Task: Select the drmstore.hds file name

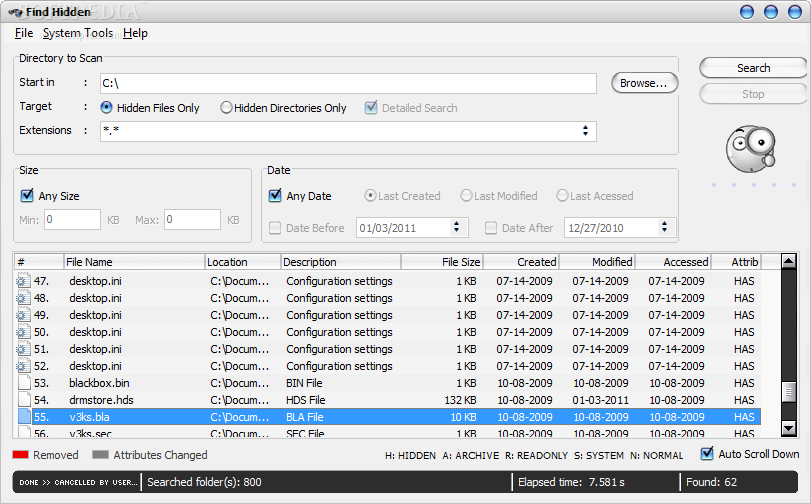Action: point(101,400)
